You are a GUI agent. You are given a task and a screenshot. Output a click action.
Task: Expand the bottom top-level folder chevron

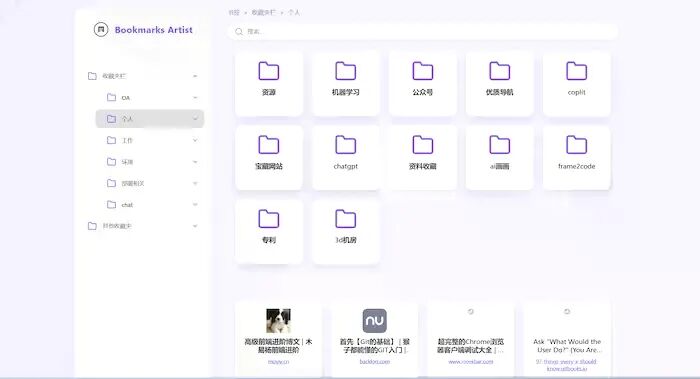195,226
